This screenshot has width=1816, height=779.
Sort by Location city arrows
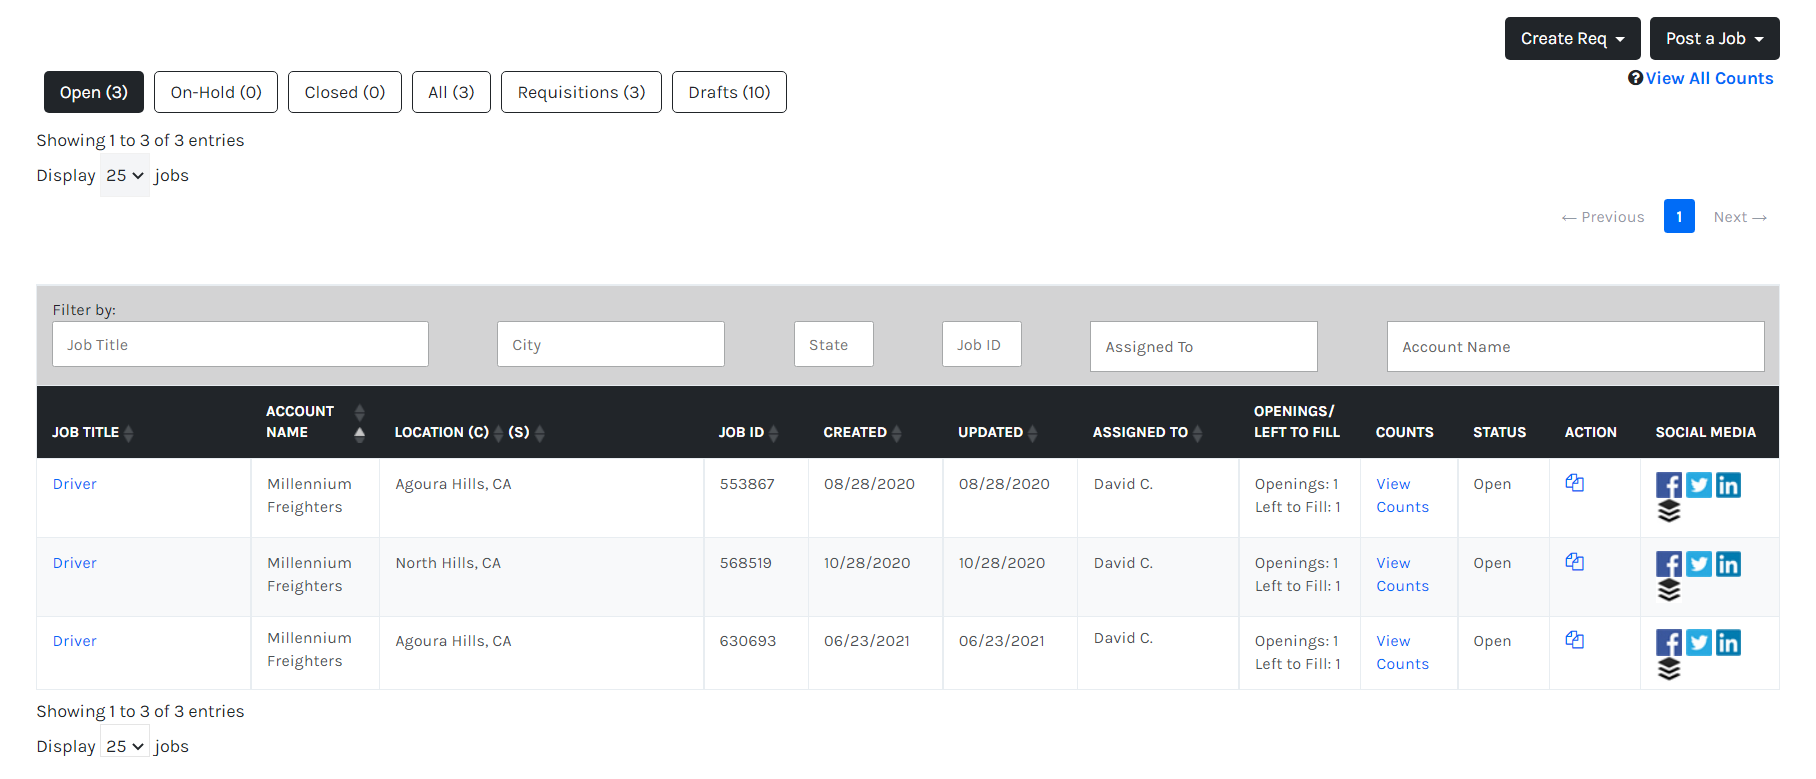pos(498,433)
